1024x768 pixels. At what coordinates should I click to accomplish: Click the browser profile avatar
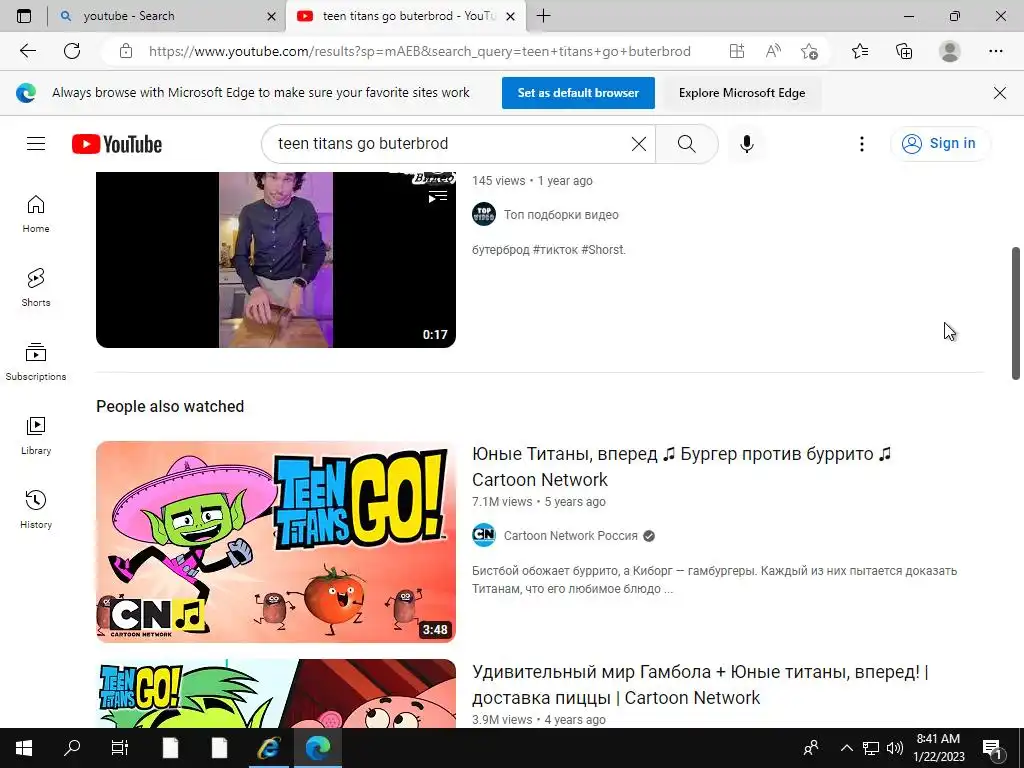coord(950,51)
